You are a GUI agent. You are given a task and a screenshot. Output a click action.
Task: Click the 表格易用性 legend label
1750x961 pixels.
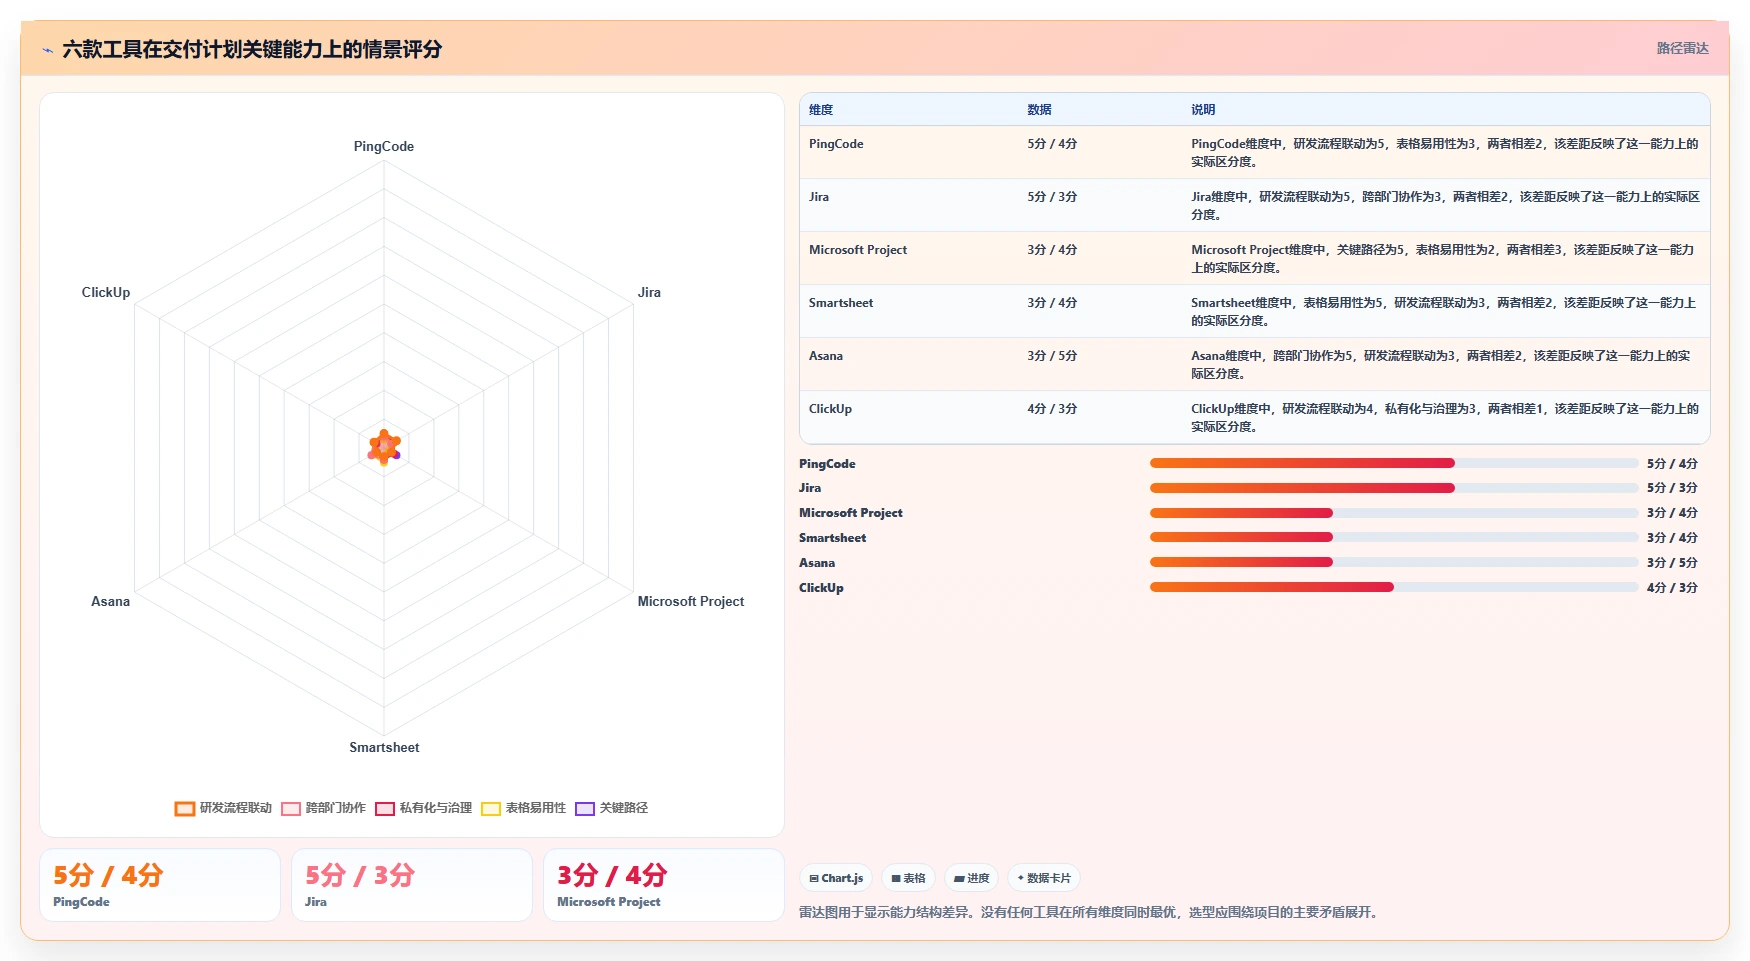click(536, 808)
